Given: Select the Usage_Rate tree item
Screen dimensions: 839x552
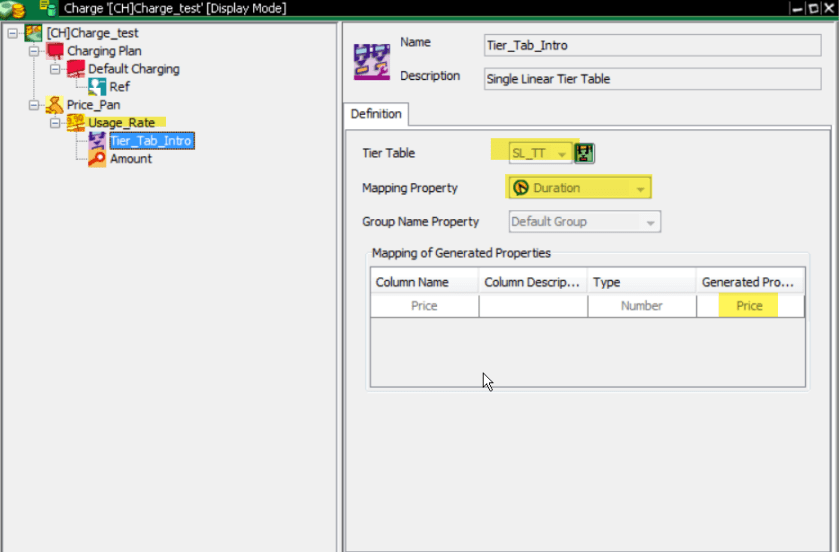Looking at the screenshot, I should 121,123.
